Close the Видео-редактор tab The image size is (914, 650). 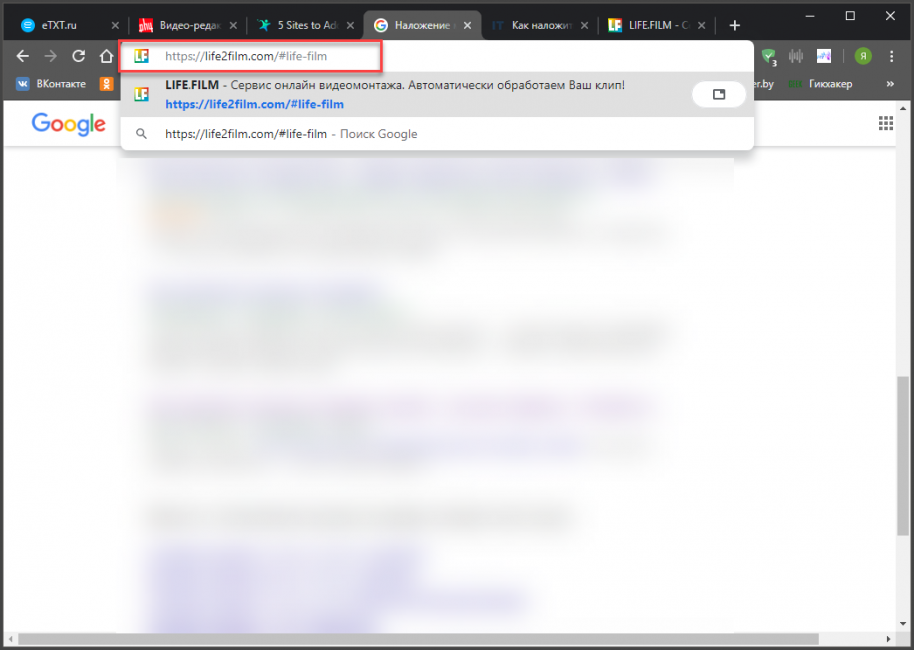point(233,25)
